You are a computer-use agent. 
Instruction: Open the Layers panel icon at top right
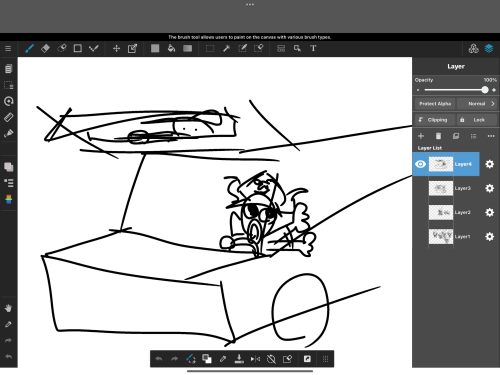(x=489, y=49)
